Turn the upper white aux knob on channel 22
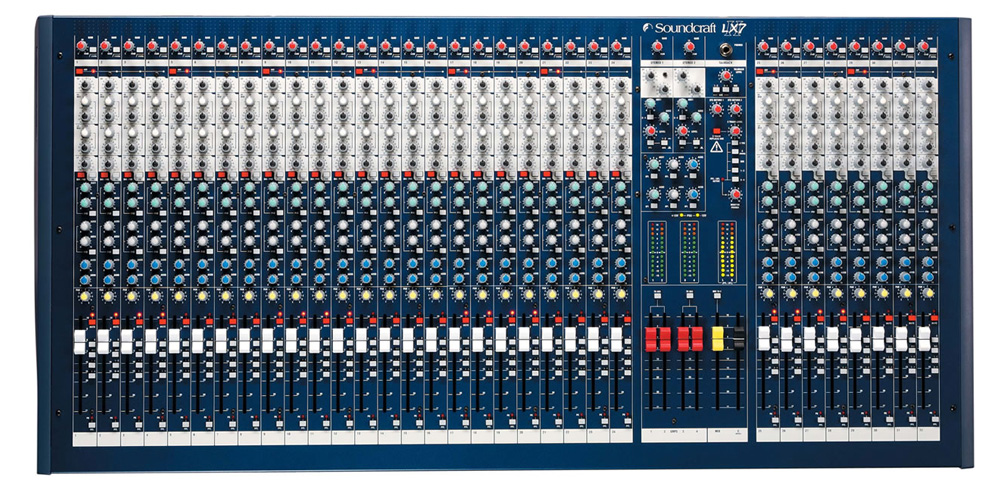The width and height of the screenshot is (1000, 488). (x=575, y=225)
